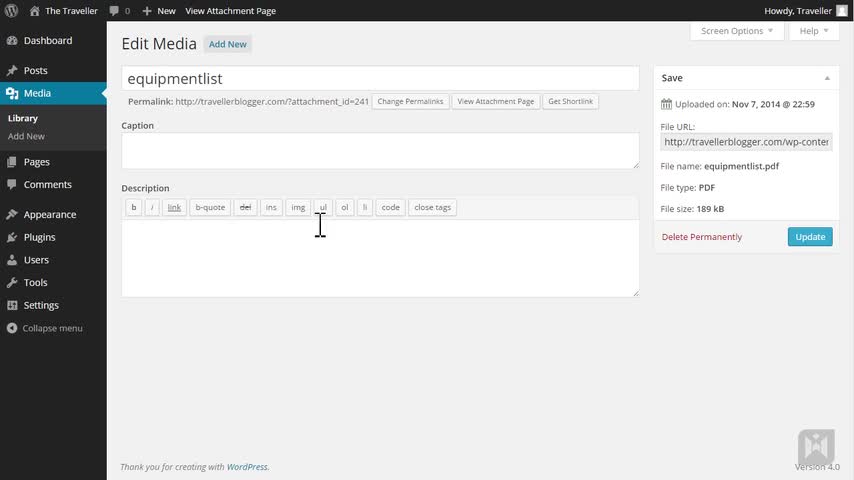
Task: Click the Change Permalinks button
Action: [410, 101]
